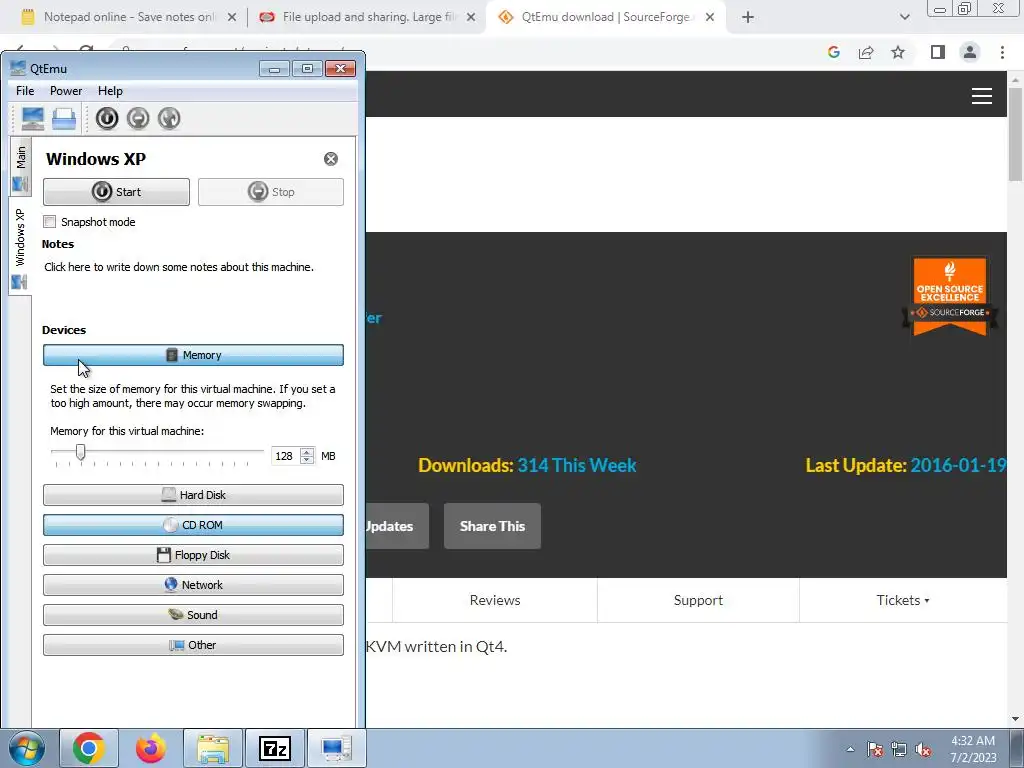Expand the Sound section
1024x768 pixels.
(193, 615)
